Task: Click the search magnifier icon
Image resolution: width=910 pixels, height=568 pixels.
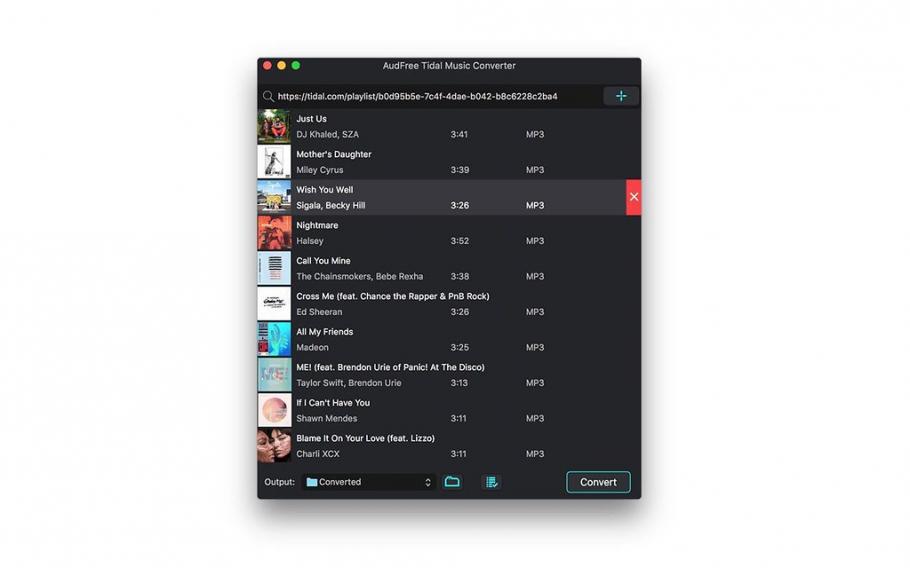Action: point(268,96)
